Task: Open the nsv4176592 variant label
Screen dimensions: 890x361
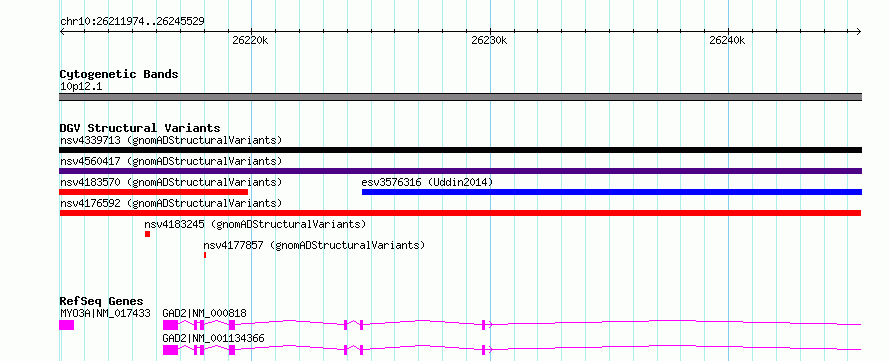Action: tap(171, 203)
